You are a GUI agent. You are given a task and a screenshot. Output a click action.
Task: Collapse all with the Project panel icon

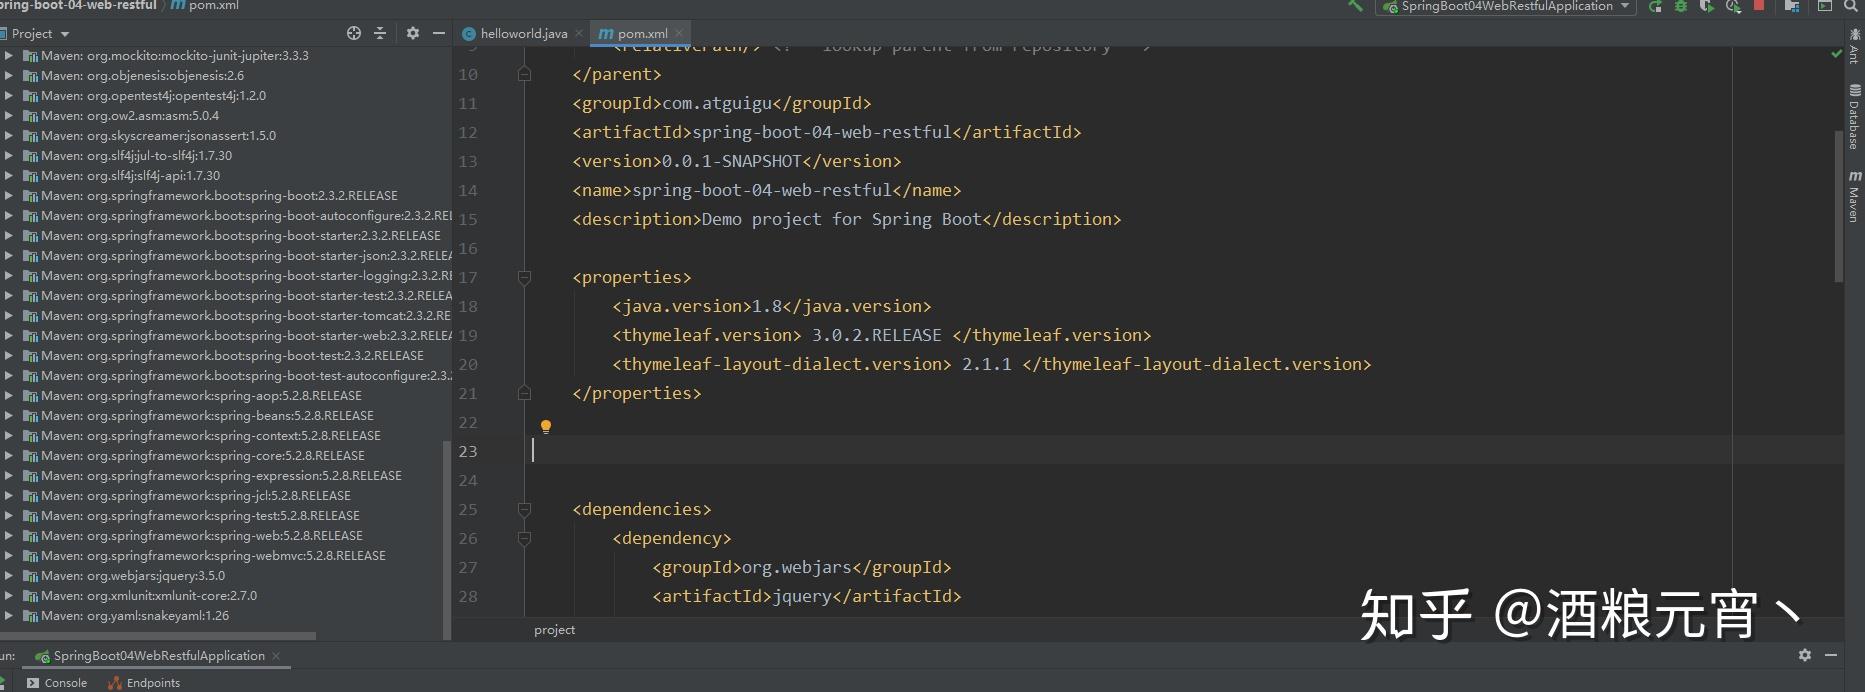tap(380, 33)
